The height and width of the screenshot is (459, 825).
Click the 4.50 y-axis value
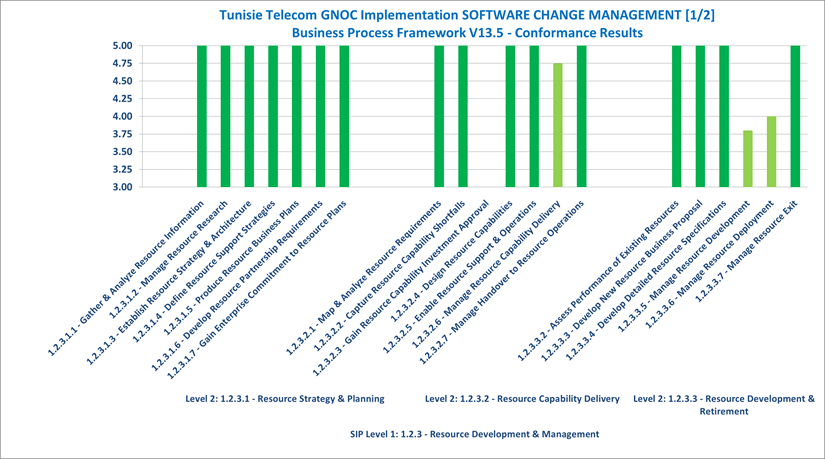click(x=122, y=81)
